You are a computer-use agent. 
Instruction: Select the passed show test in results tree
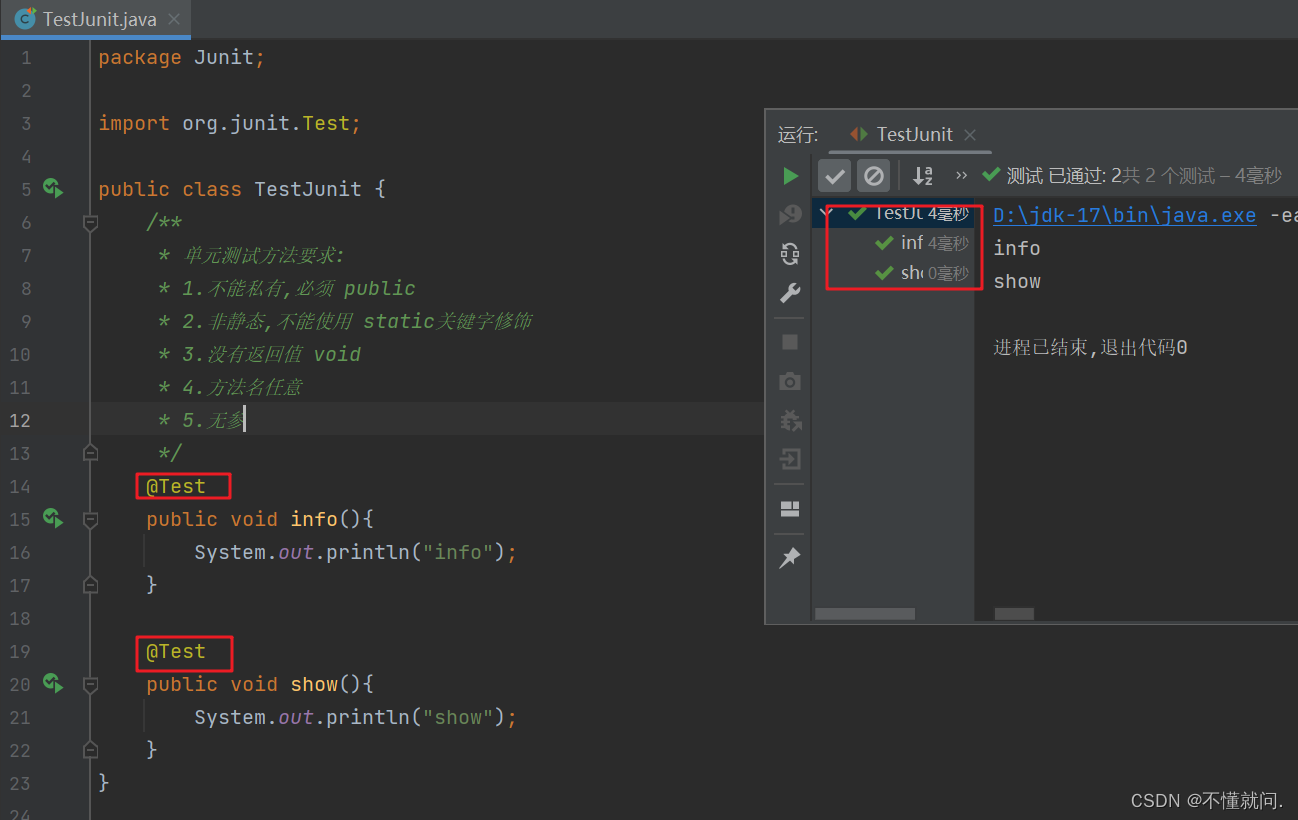point(915,272)
